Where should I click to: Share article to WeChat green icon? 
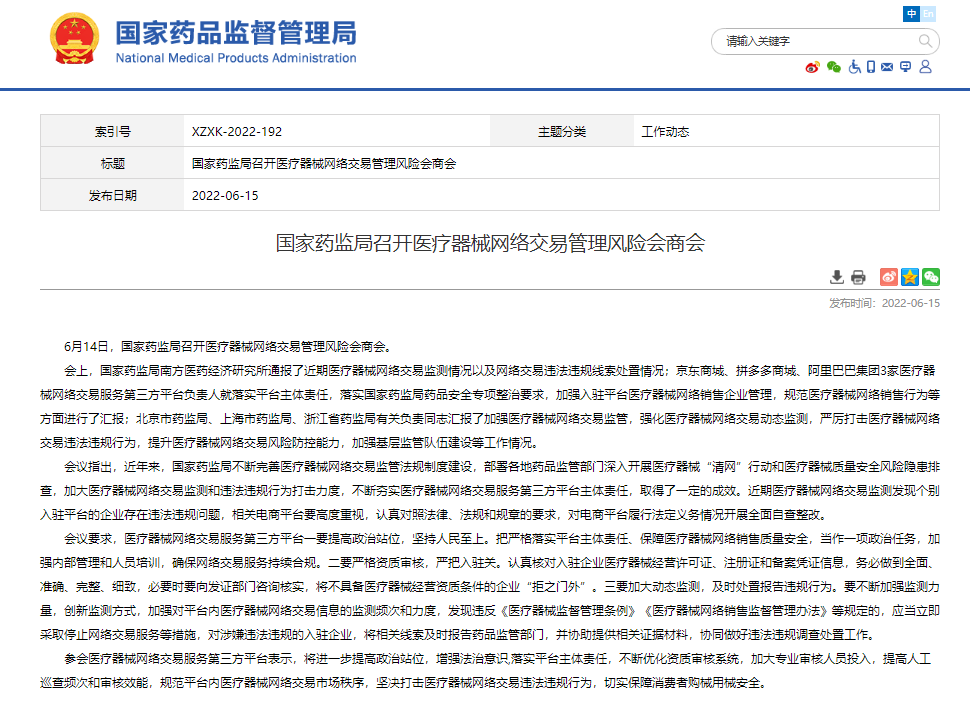(x=931, y=277)
